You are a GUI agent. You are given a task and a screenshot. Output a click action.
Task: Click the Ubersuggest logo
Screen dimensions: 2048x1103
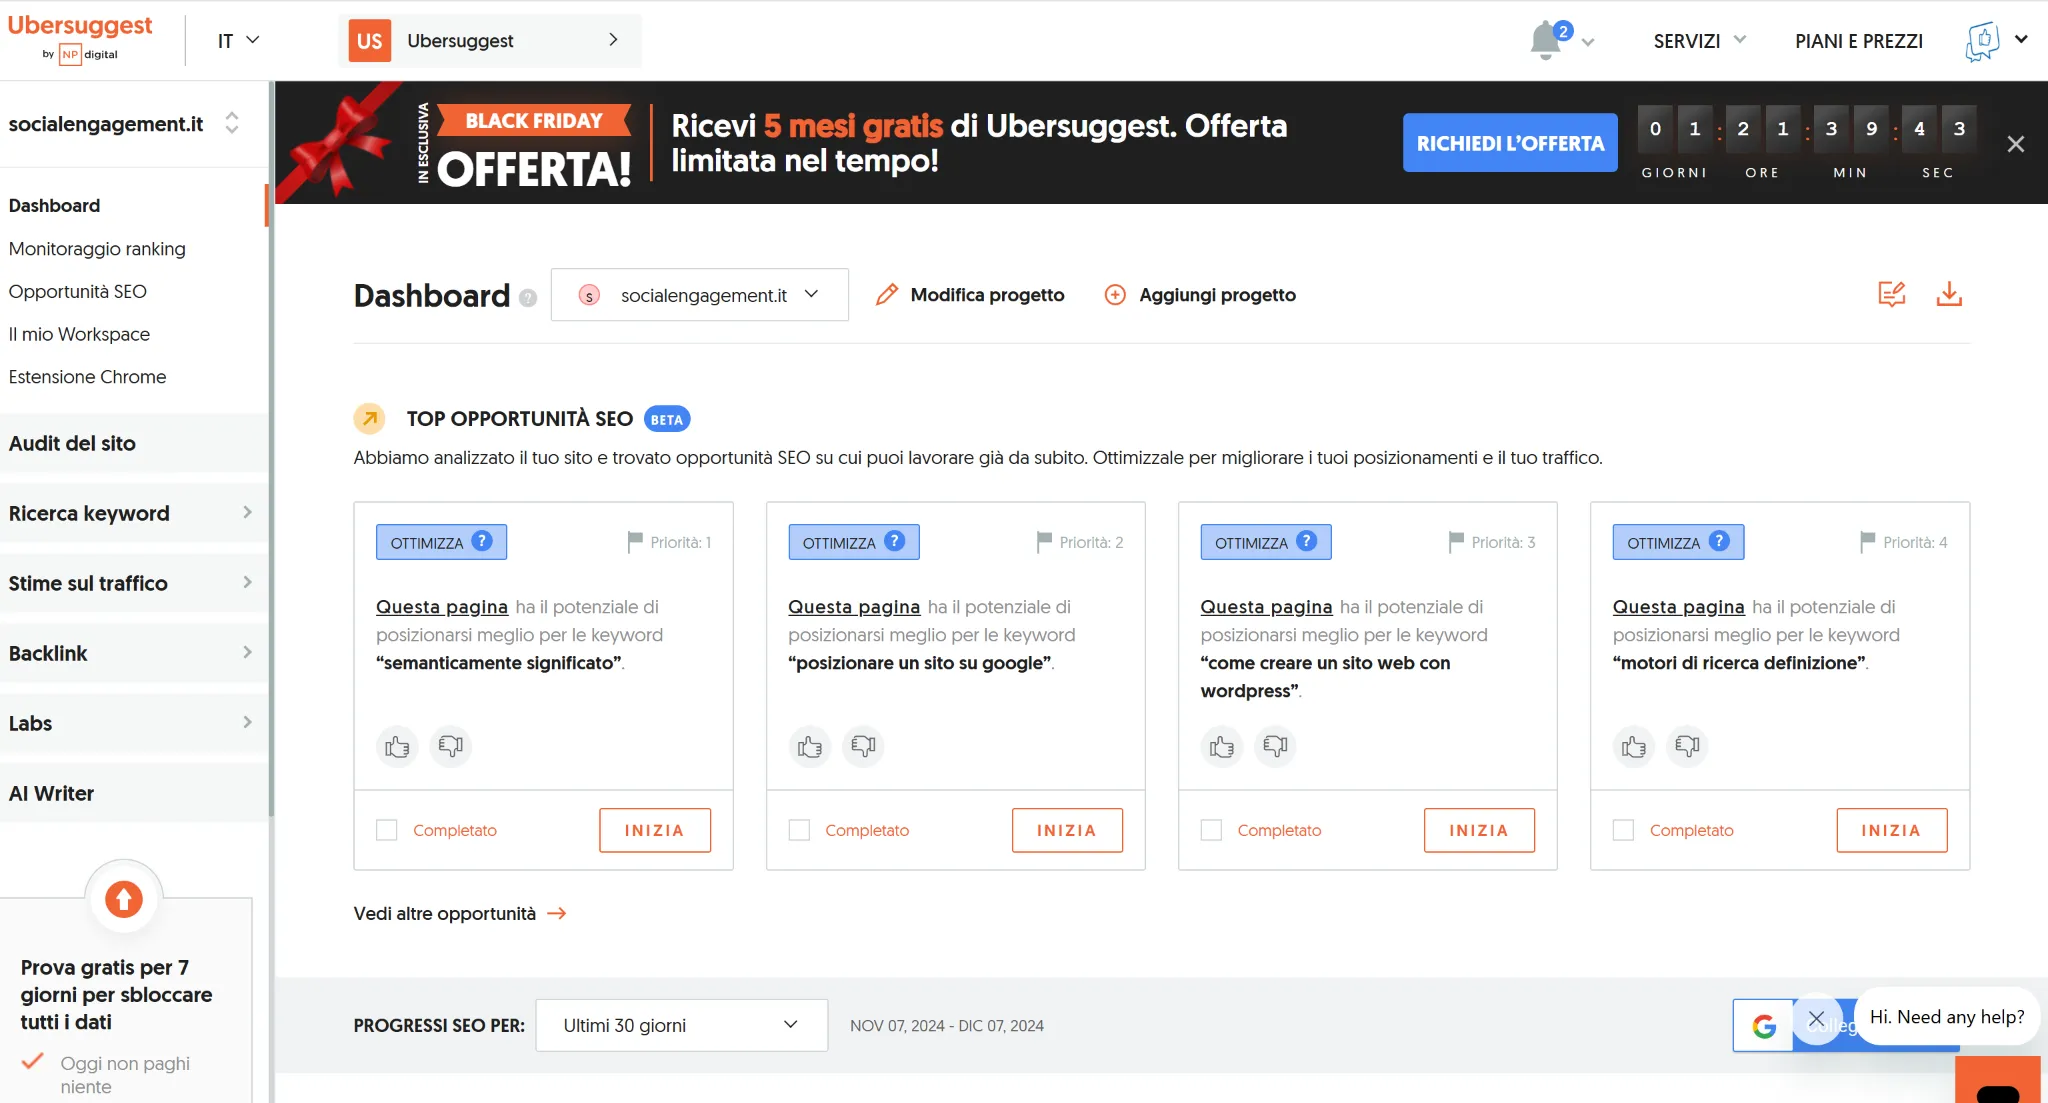click(x=82, y=25)
